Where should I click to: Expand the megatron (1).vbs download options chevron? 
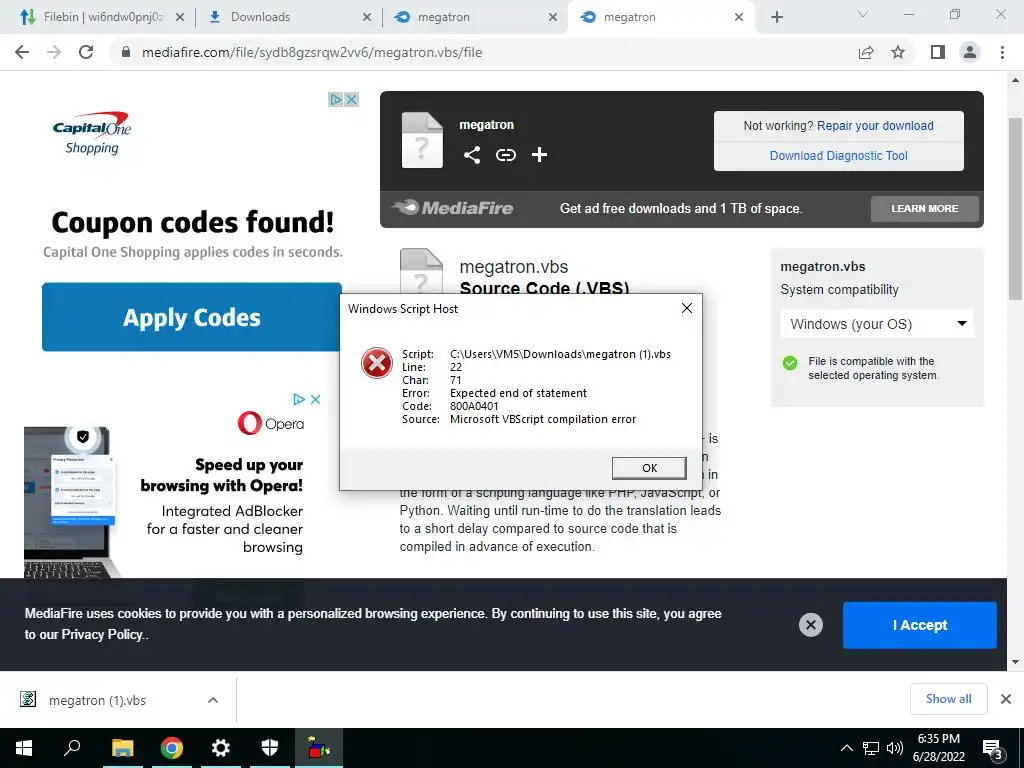pos(213,700)
